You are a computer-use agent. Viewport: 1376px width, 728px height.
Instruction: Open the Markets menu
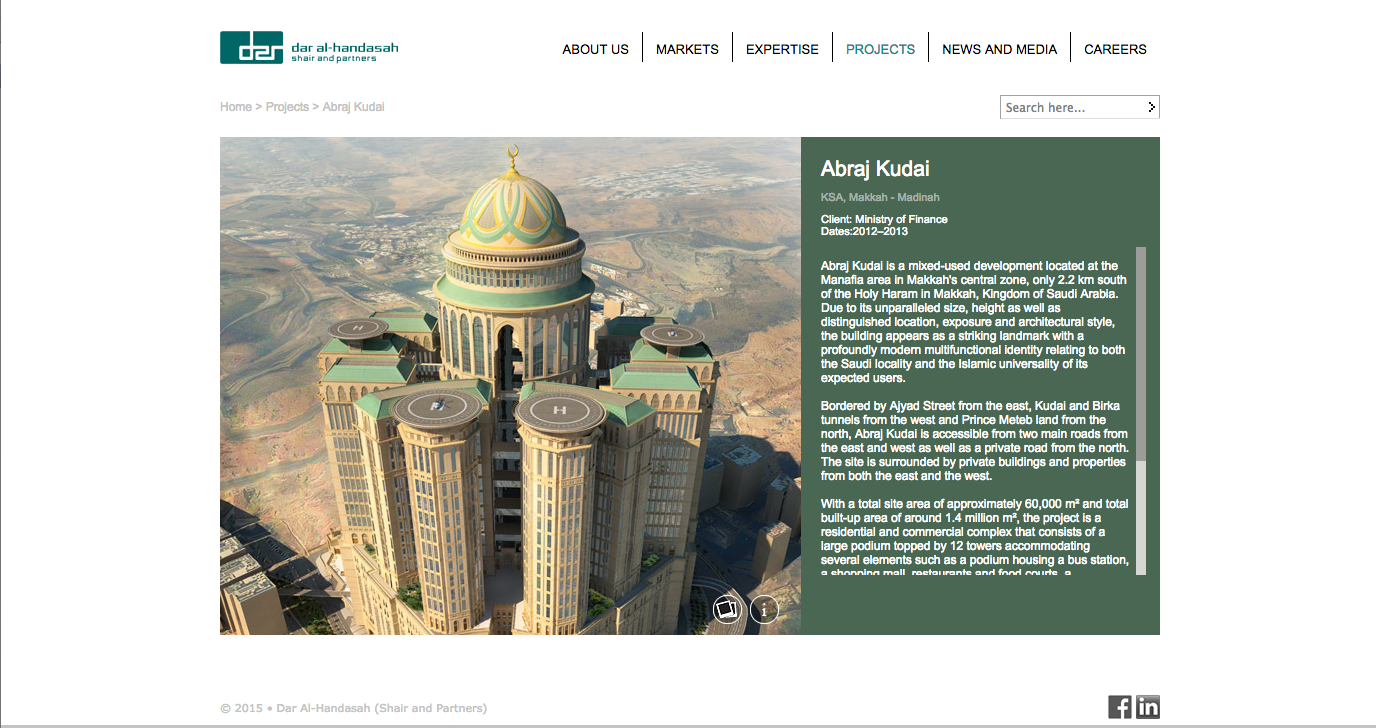pos(687,49)
